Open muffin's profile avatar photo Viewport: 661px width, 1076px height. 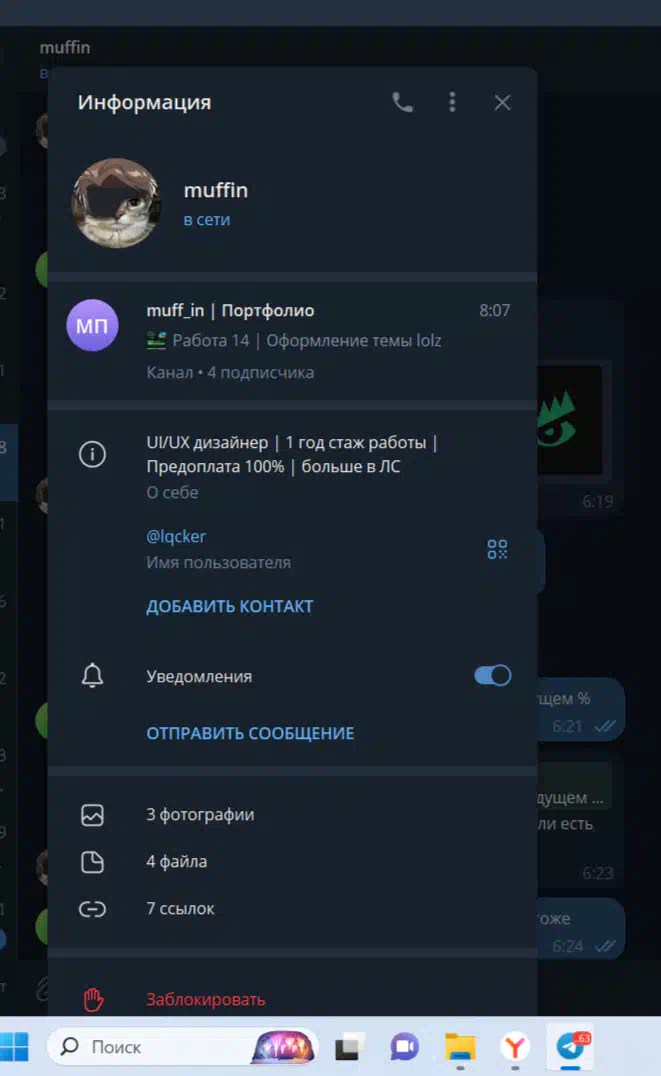tap(117, 203)
